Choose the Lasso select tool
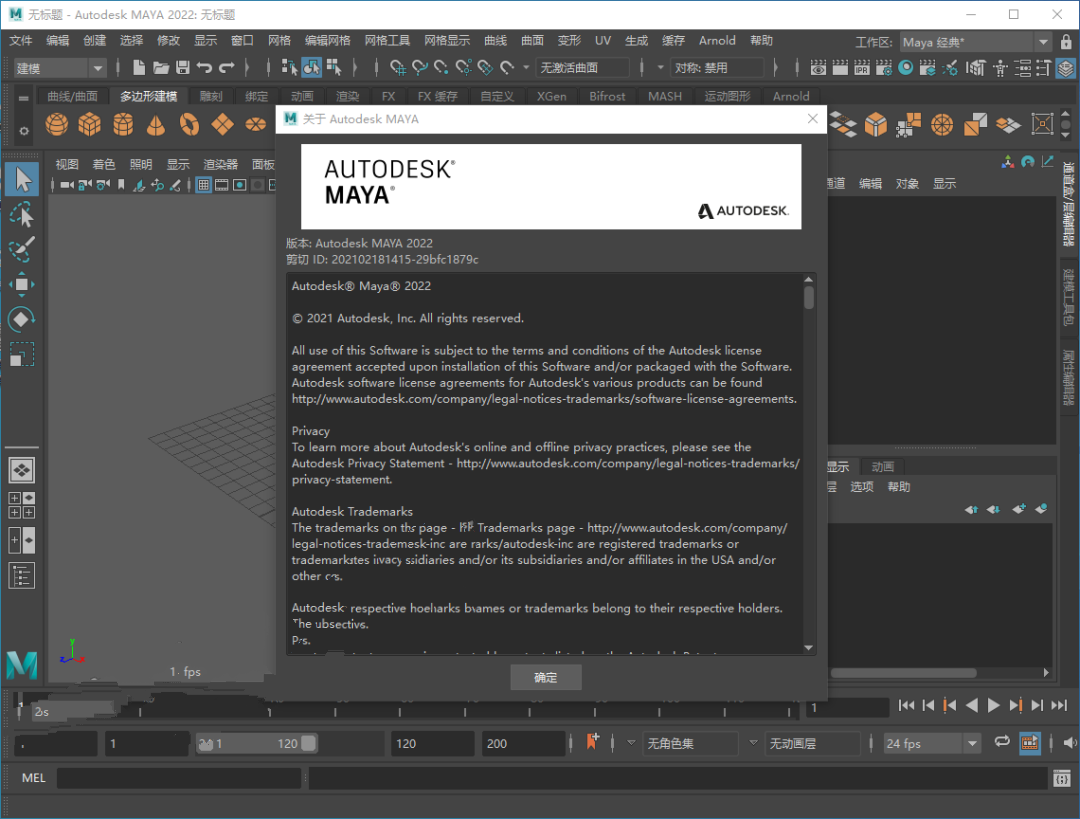 [22, 215]
